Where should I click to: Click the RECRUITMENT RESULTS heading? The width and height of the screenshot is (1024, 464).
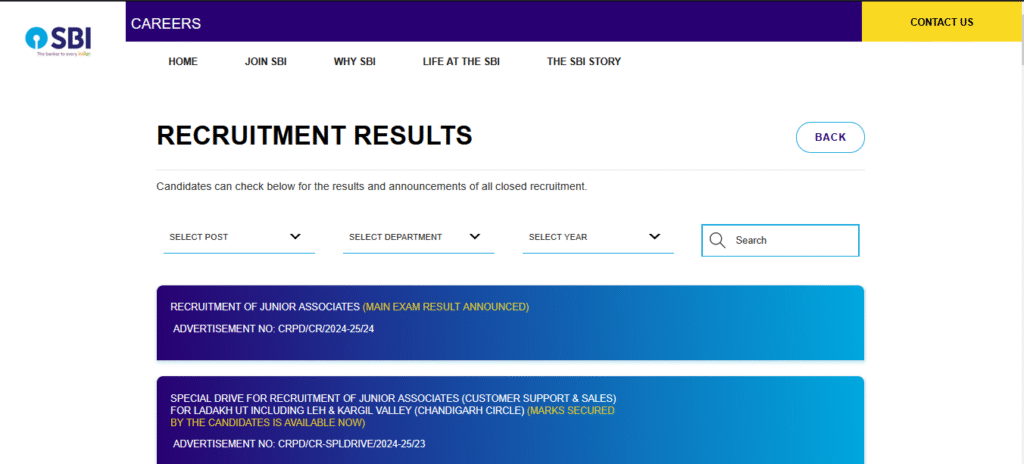314,135
